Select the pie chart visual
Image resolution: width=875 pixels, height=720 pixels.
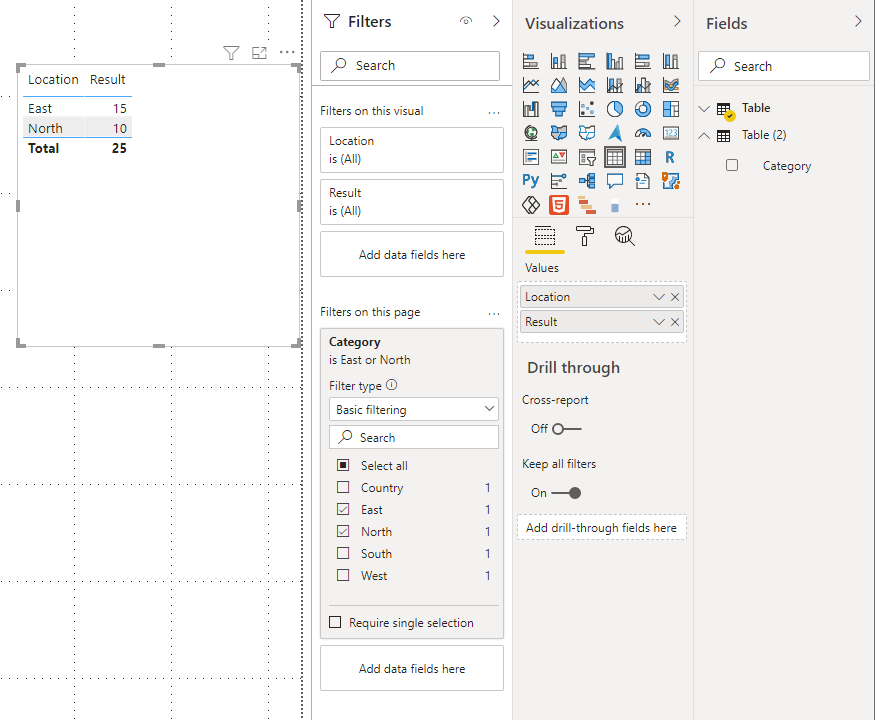click(615, 109)
